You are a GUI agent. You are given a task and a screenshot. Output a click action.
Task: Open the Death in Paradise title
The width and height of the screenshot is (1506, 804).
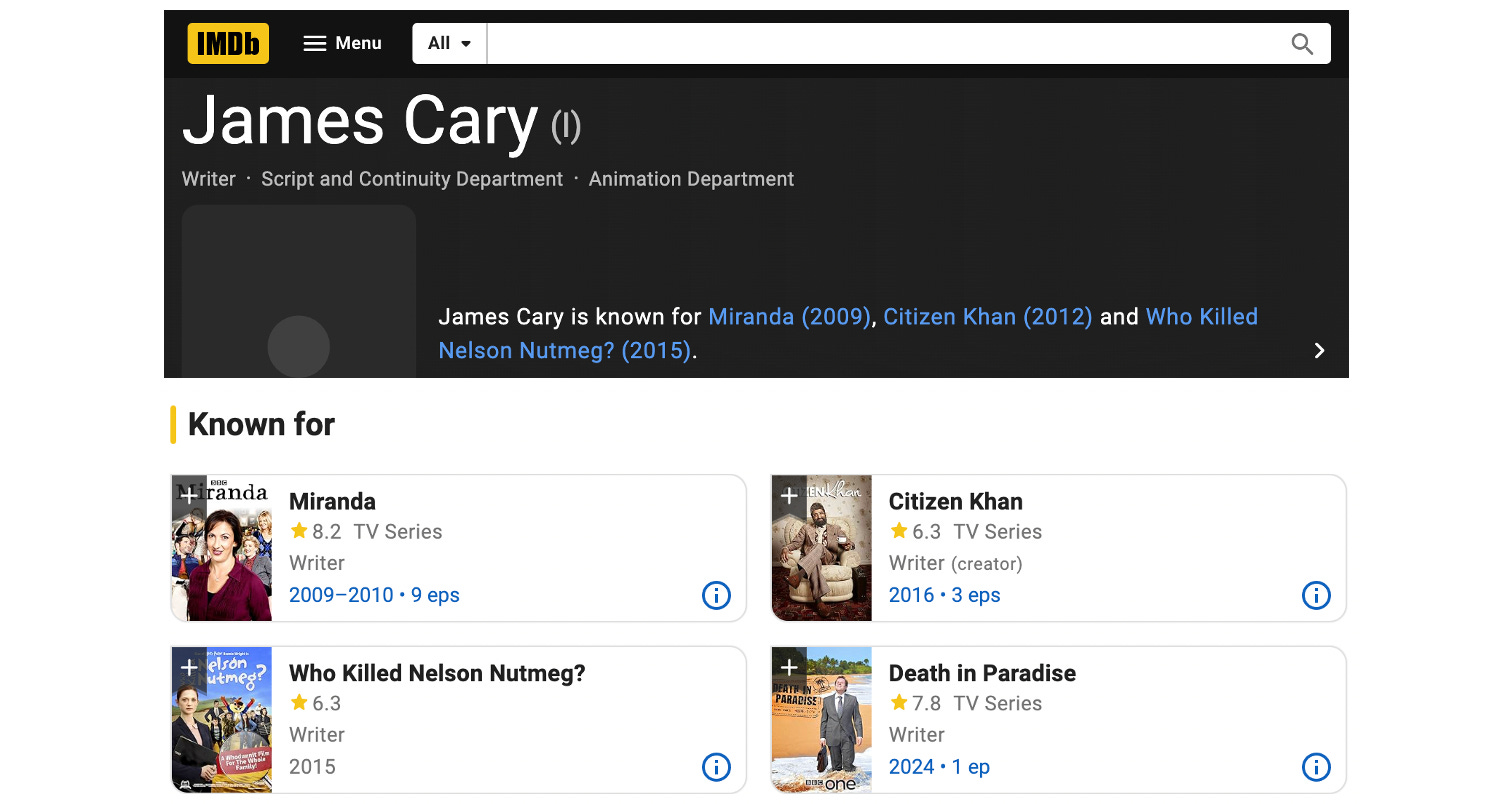982,673
